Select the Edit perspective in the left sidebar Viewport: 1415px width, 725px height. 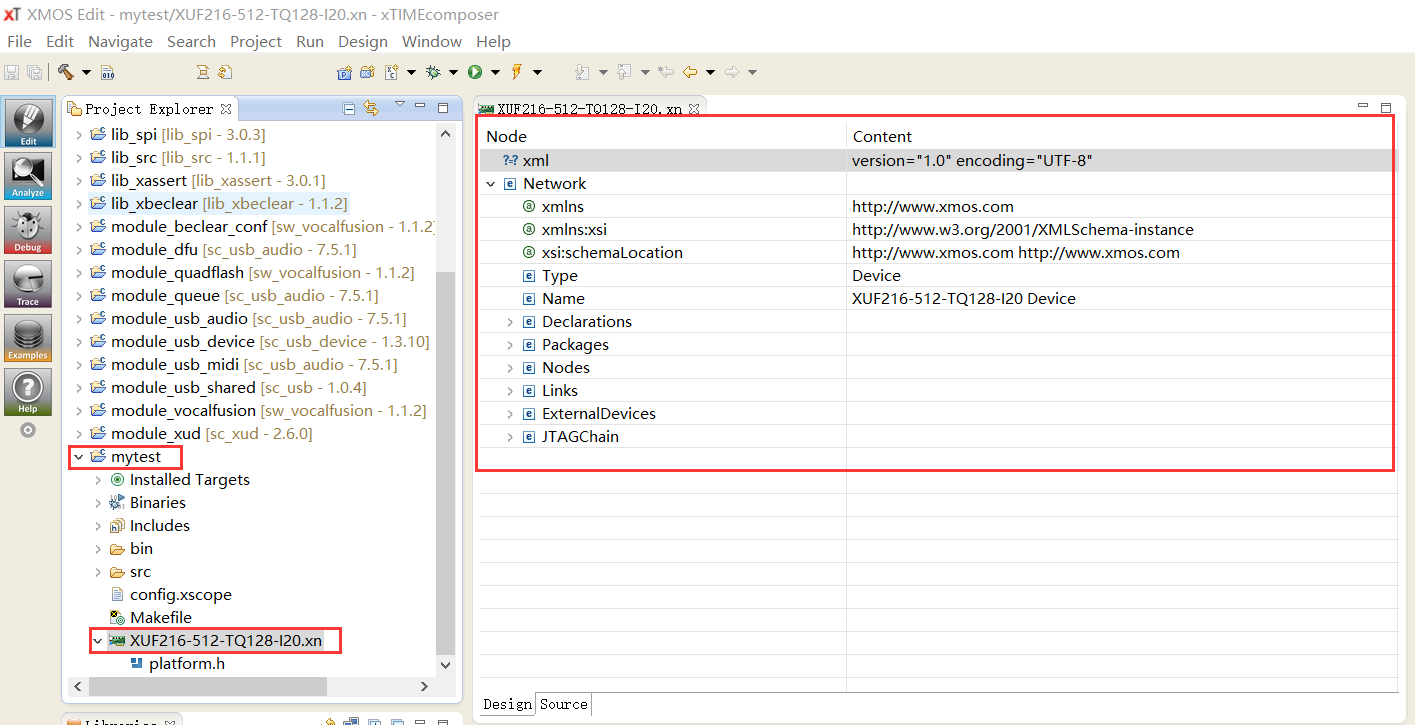point(27,122)
